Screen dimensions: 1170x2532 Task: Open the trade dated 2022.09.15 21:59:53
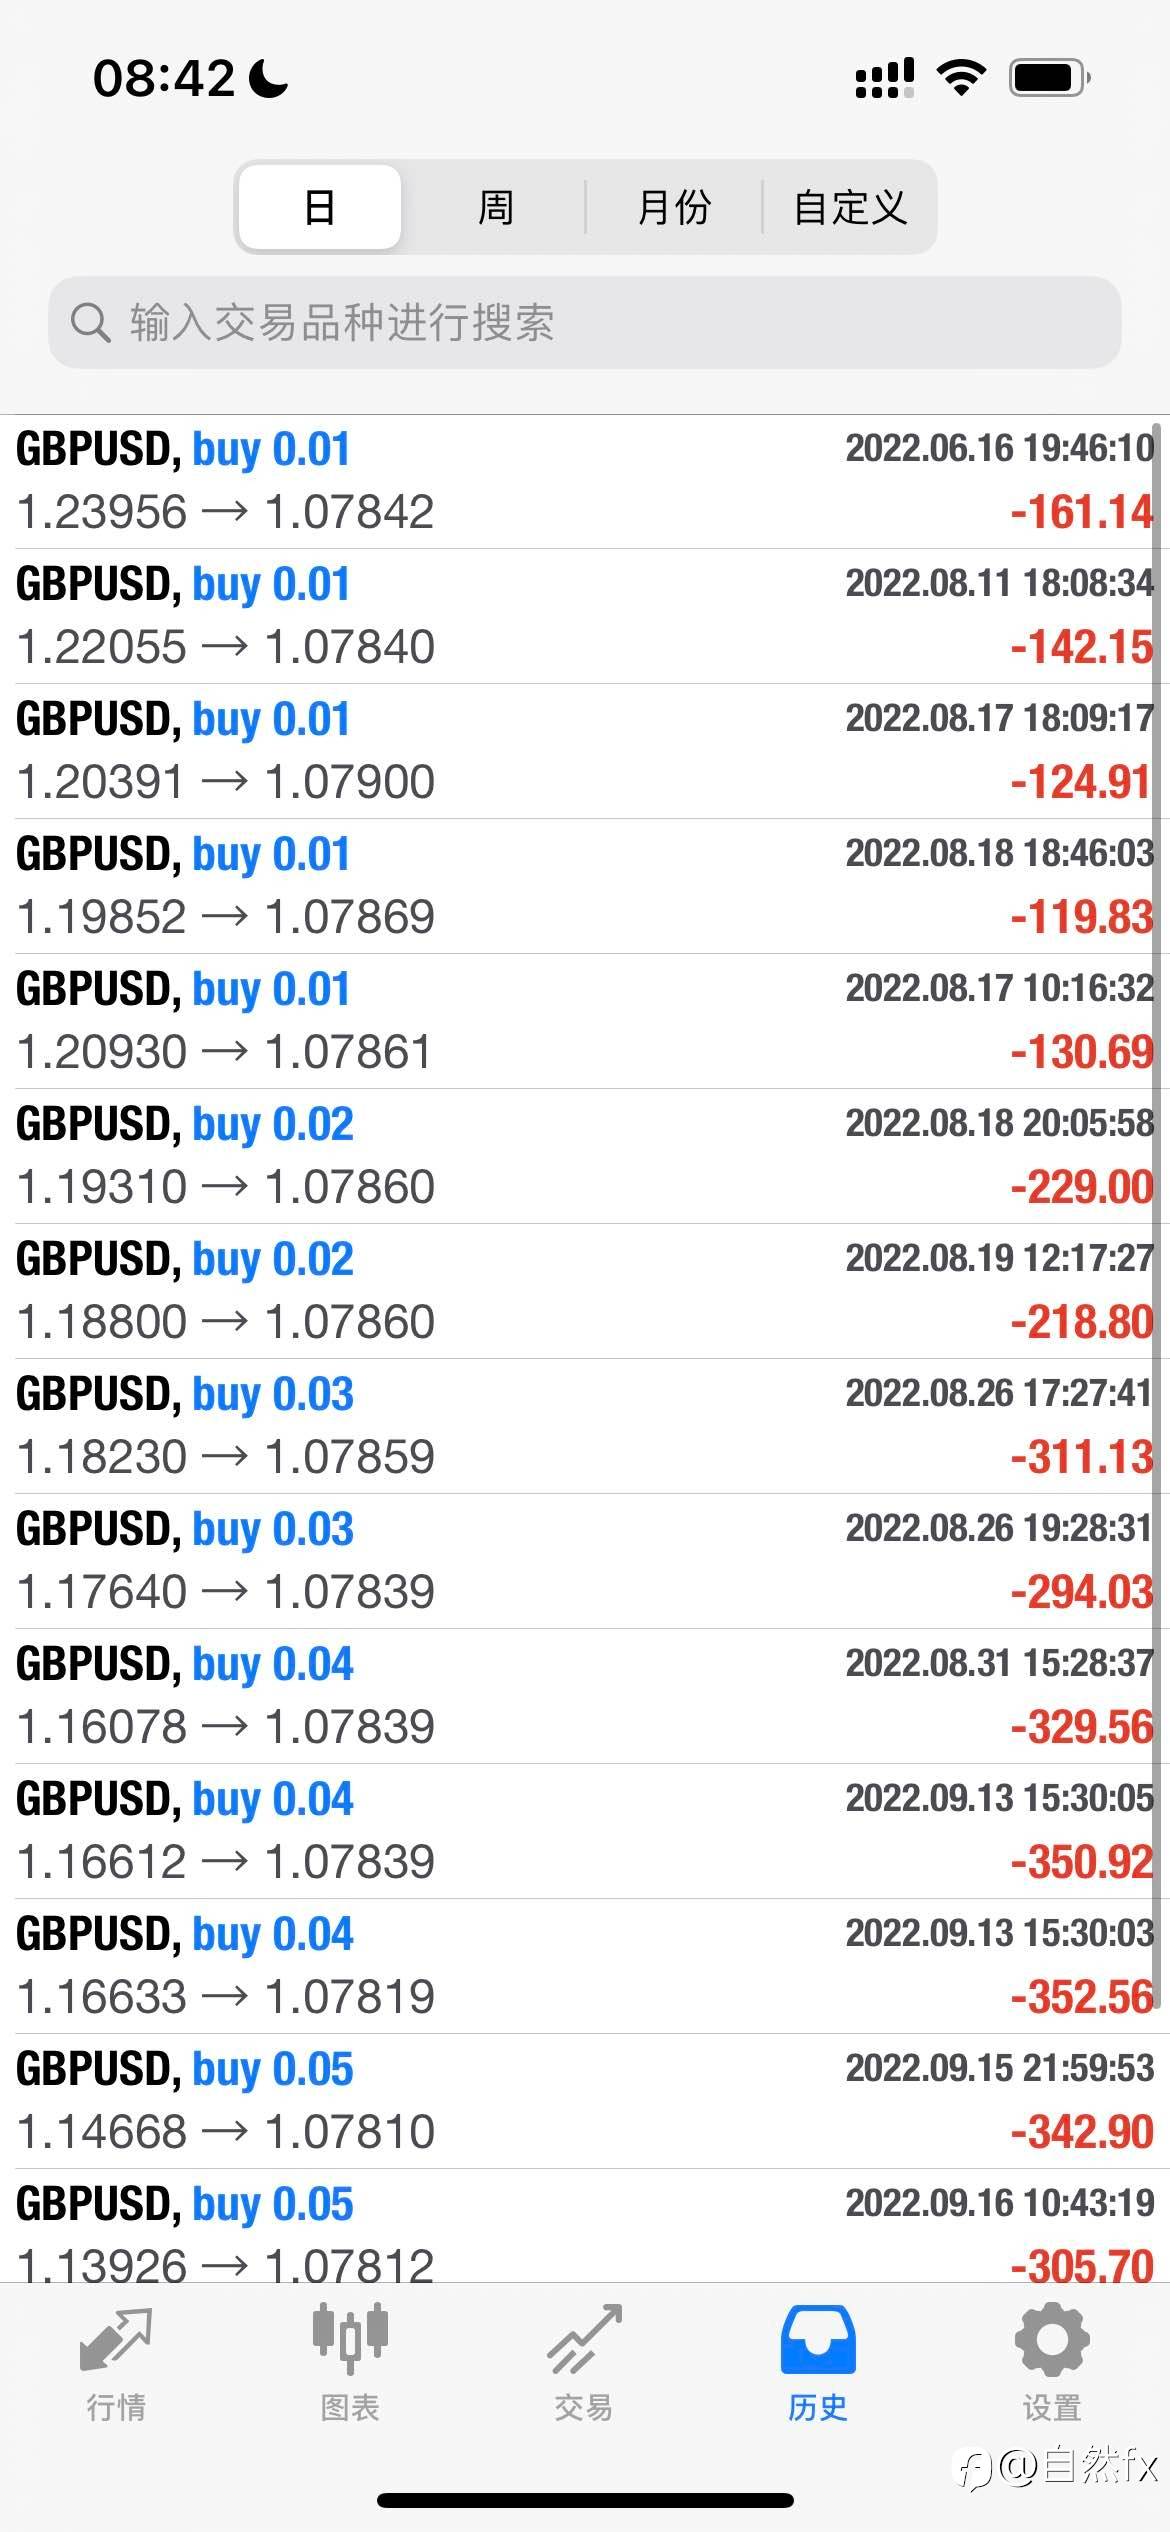pos(585,2101)
